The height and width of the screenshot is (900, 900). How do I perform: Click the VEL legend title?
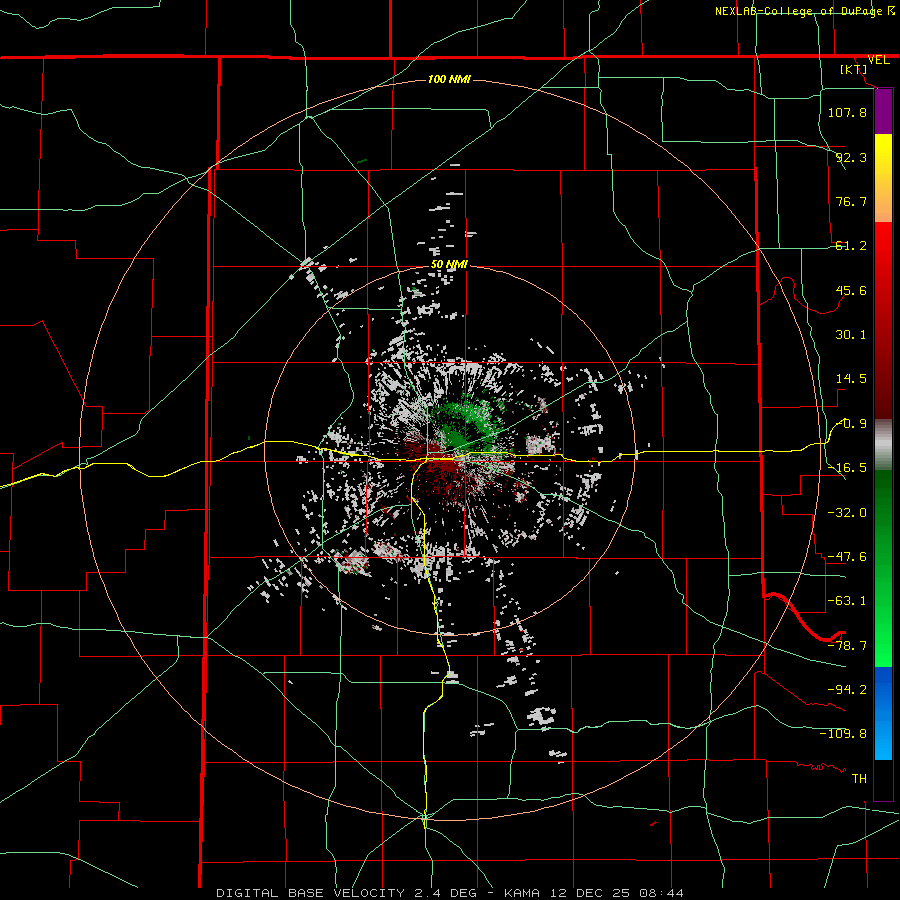tap(878, 60)
